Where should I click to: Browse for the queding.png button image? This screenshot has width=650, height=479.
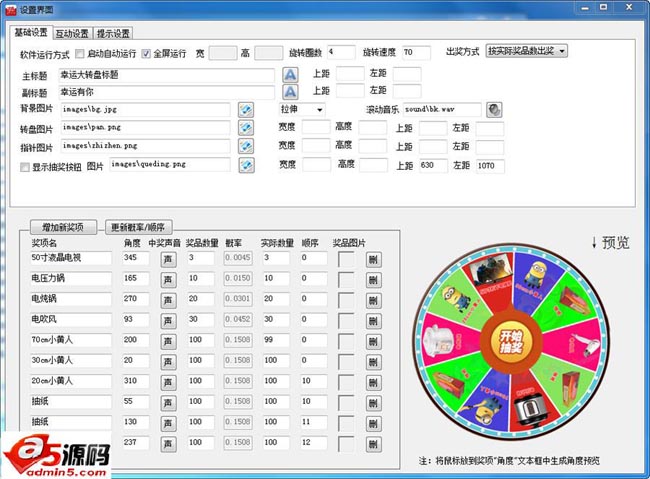click(246, 165)
